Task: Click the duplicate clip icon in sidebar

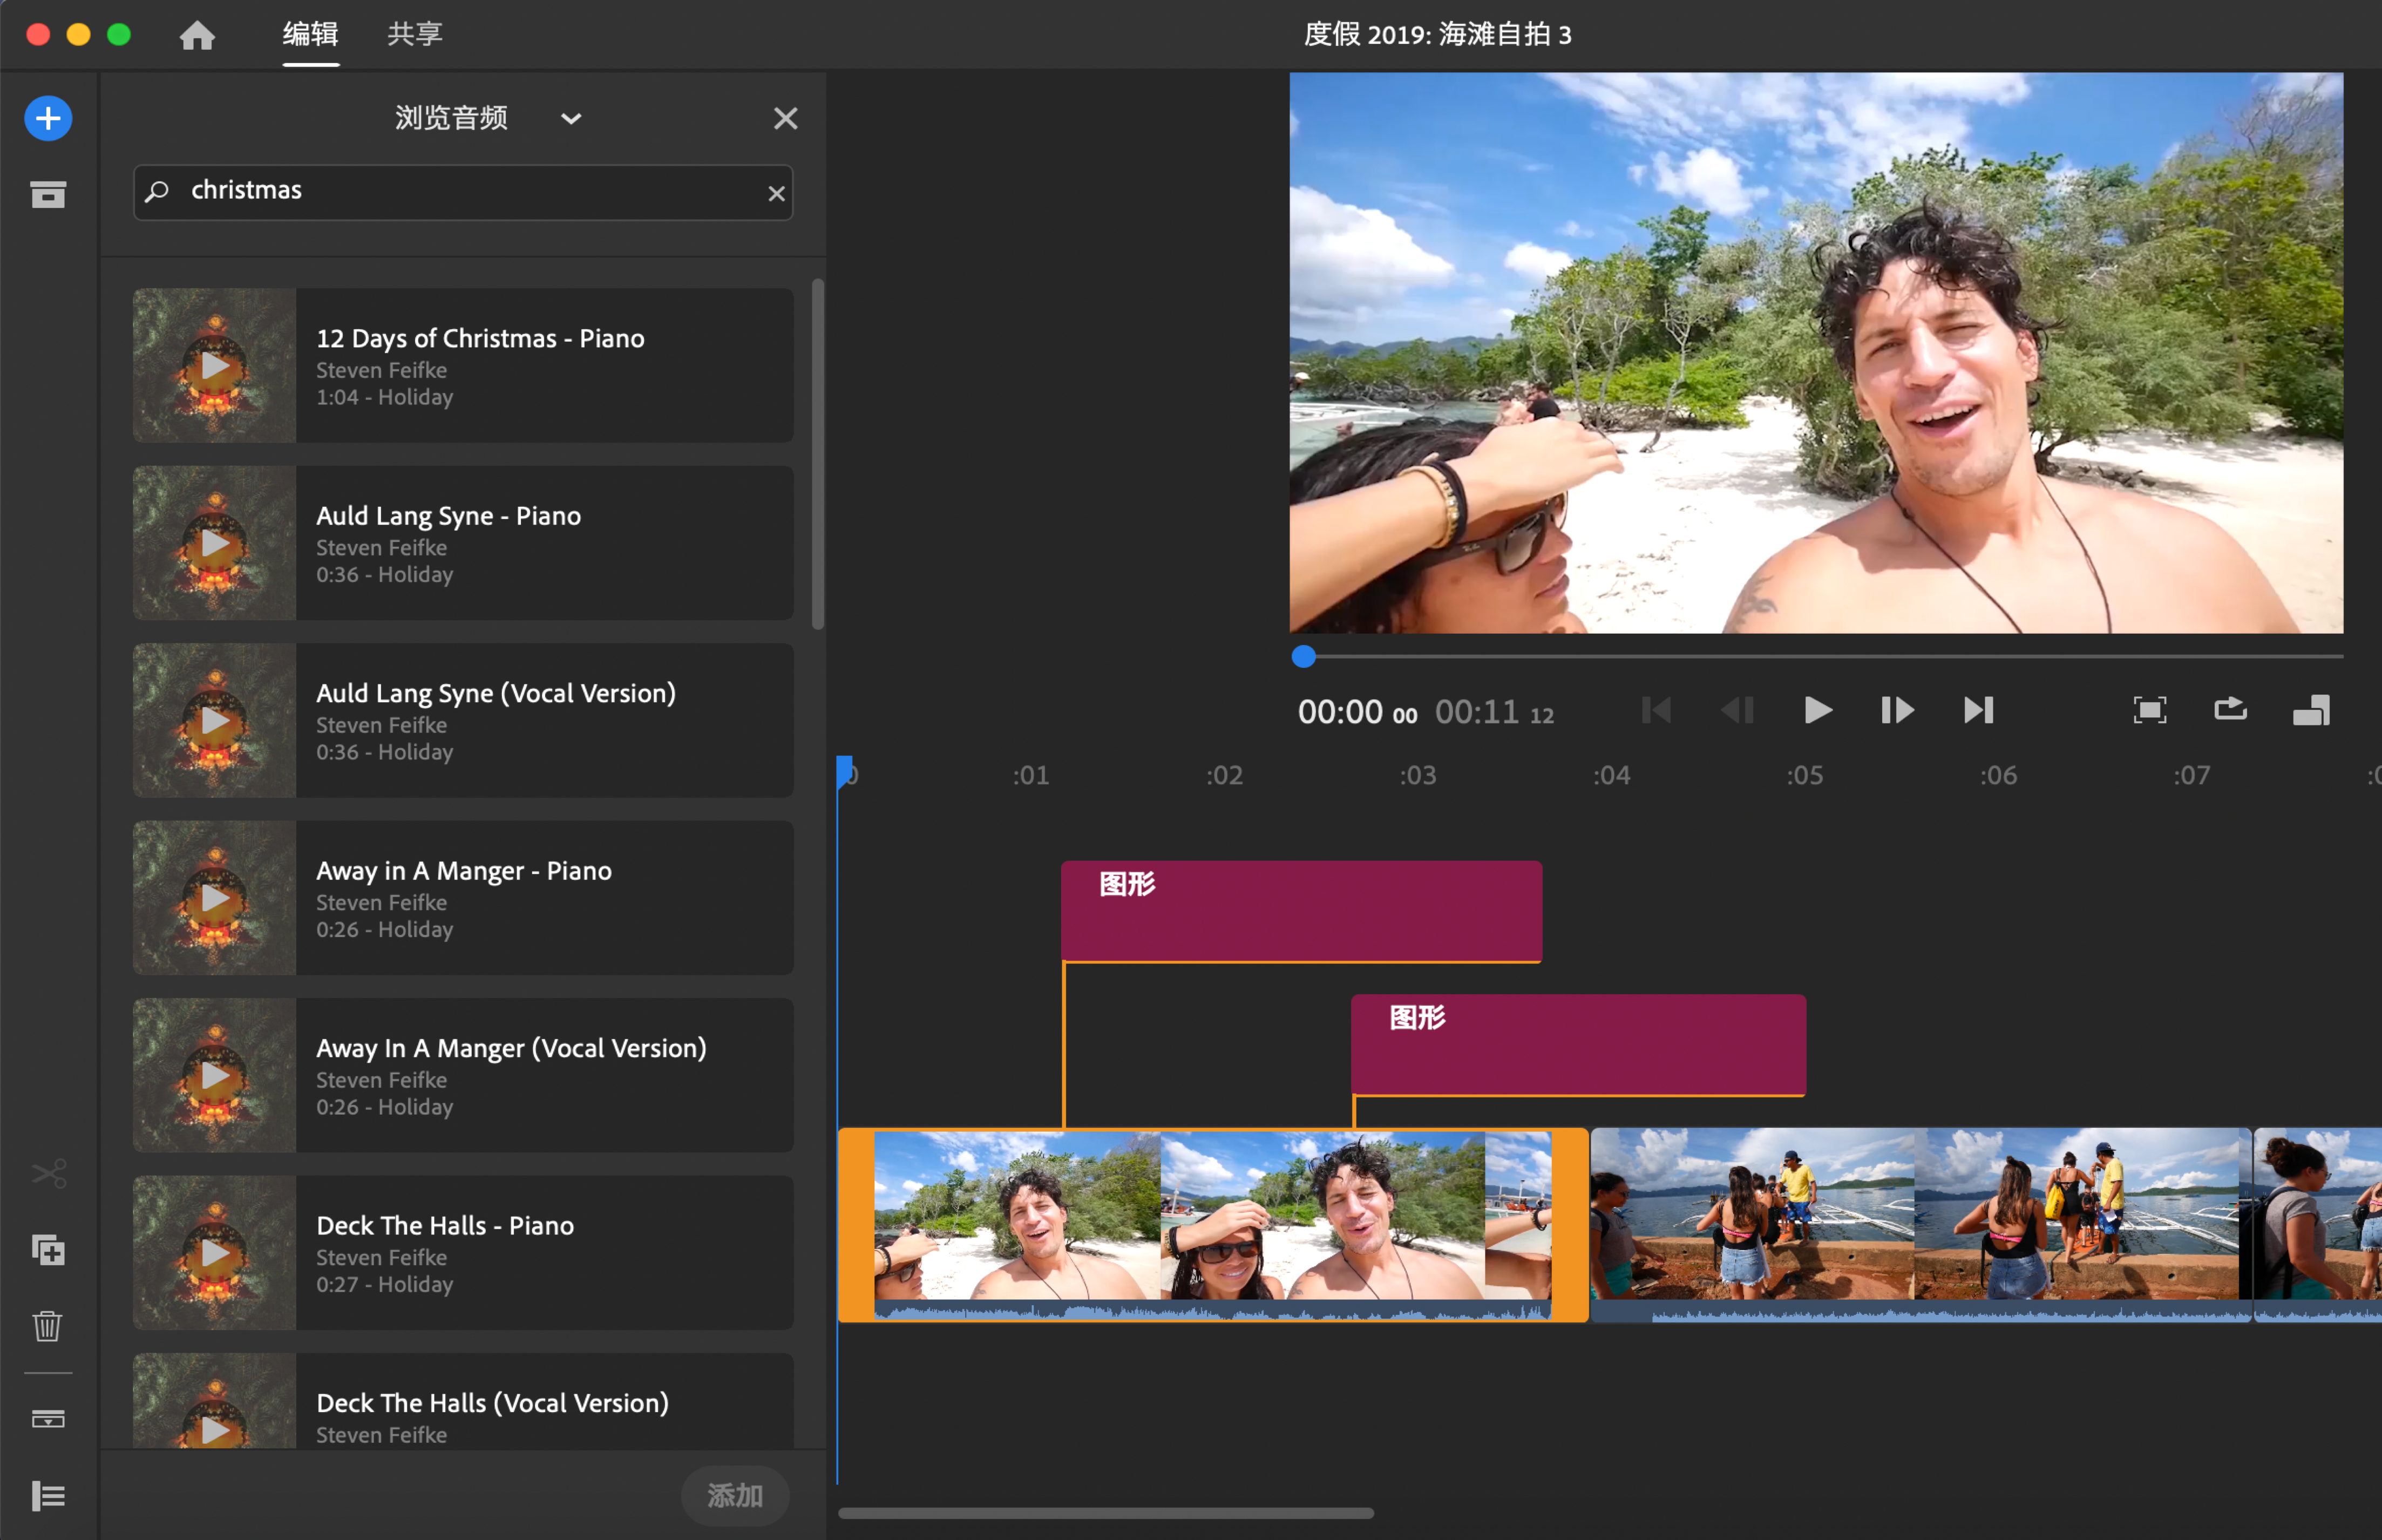Action: [48, 1250]
